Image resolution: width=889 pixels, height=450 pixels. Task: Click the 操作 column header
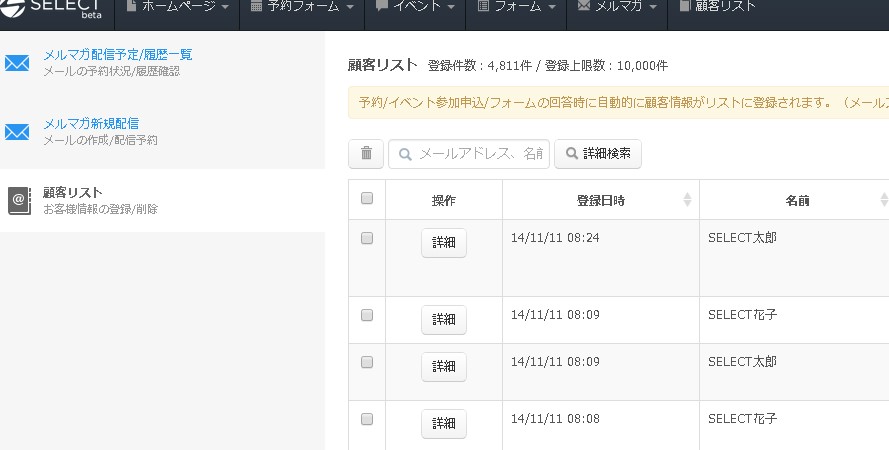[x=444, y=200]
